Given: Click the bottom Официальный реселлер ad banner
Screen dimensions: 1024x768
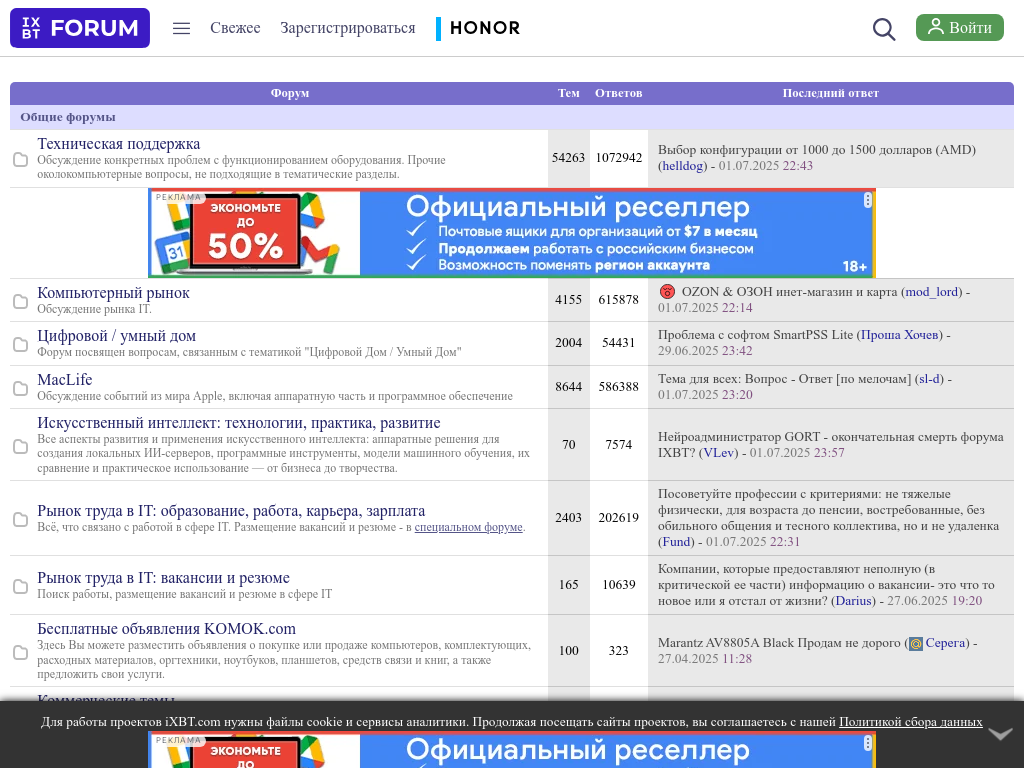Looking at the screenshot, I should coord(512,750).
